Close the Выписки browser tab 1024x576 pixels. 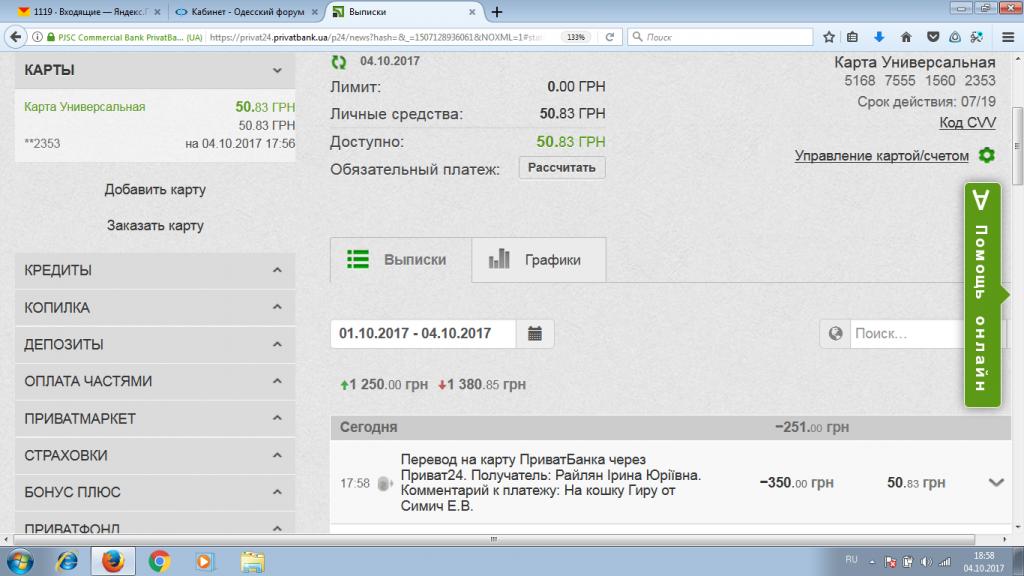pos(472,12)
